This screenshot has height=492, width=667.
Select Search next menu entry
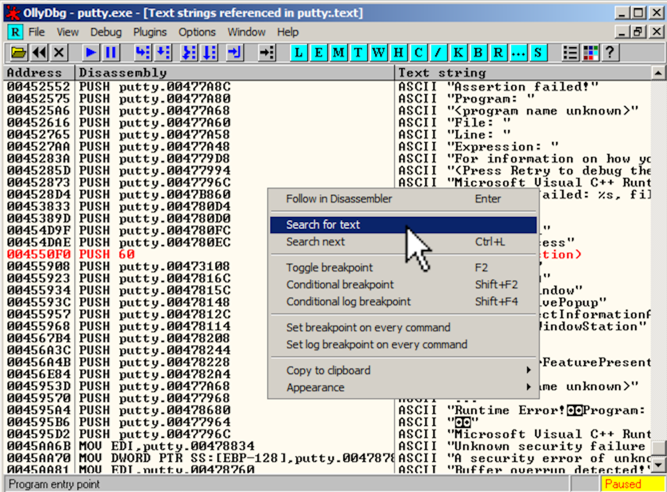pos(403,242)
